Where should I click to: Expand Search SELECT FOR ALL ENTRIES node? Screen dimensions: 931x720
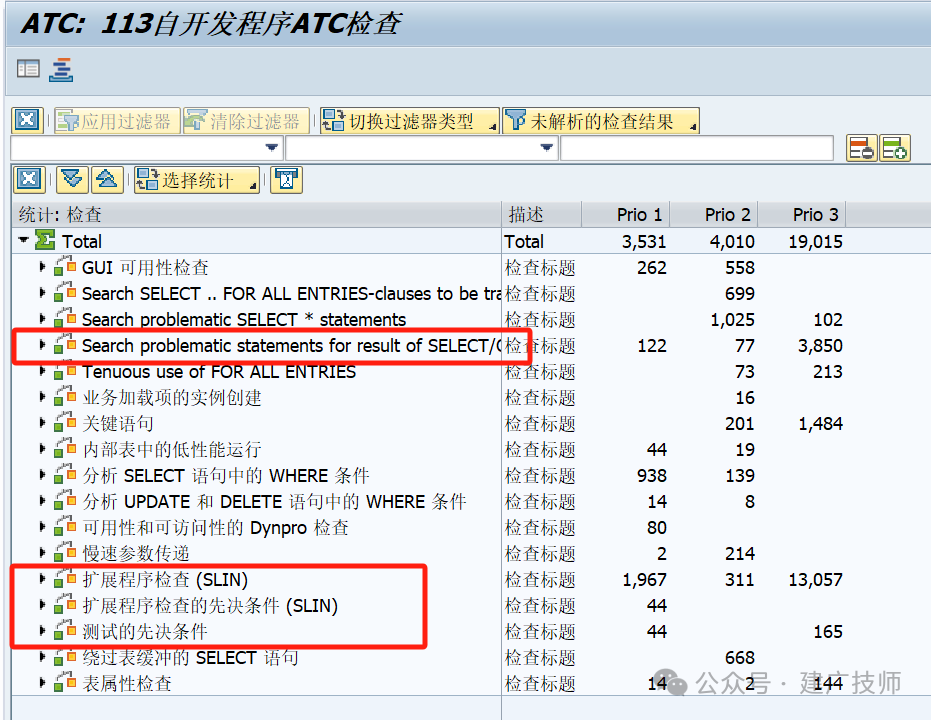pyautogui.click(x=42, y=293)
